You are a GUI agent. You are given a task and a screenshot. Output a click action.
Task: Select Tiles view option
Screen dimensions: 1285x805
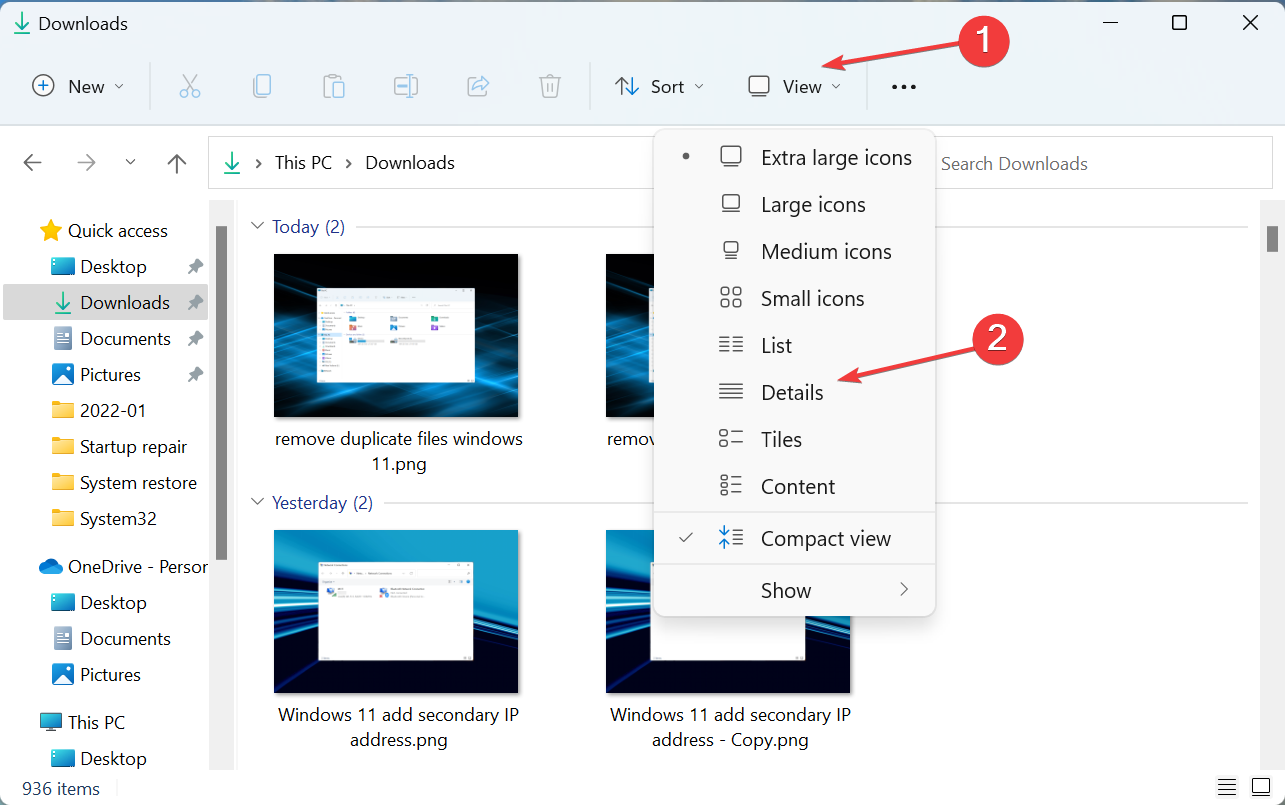pyautogui.click(x=794, y=439)
